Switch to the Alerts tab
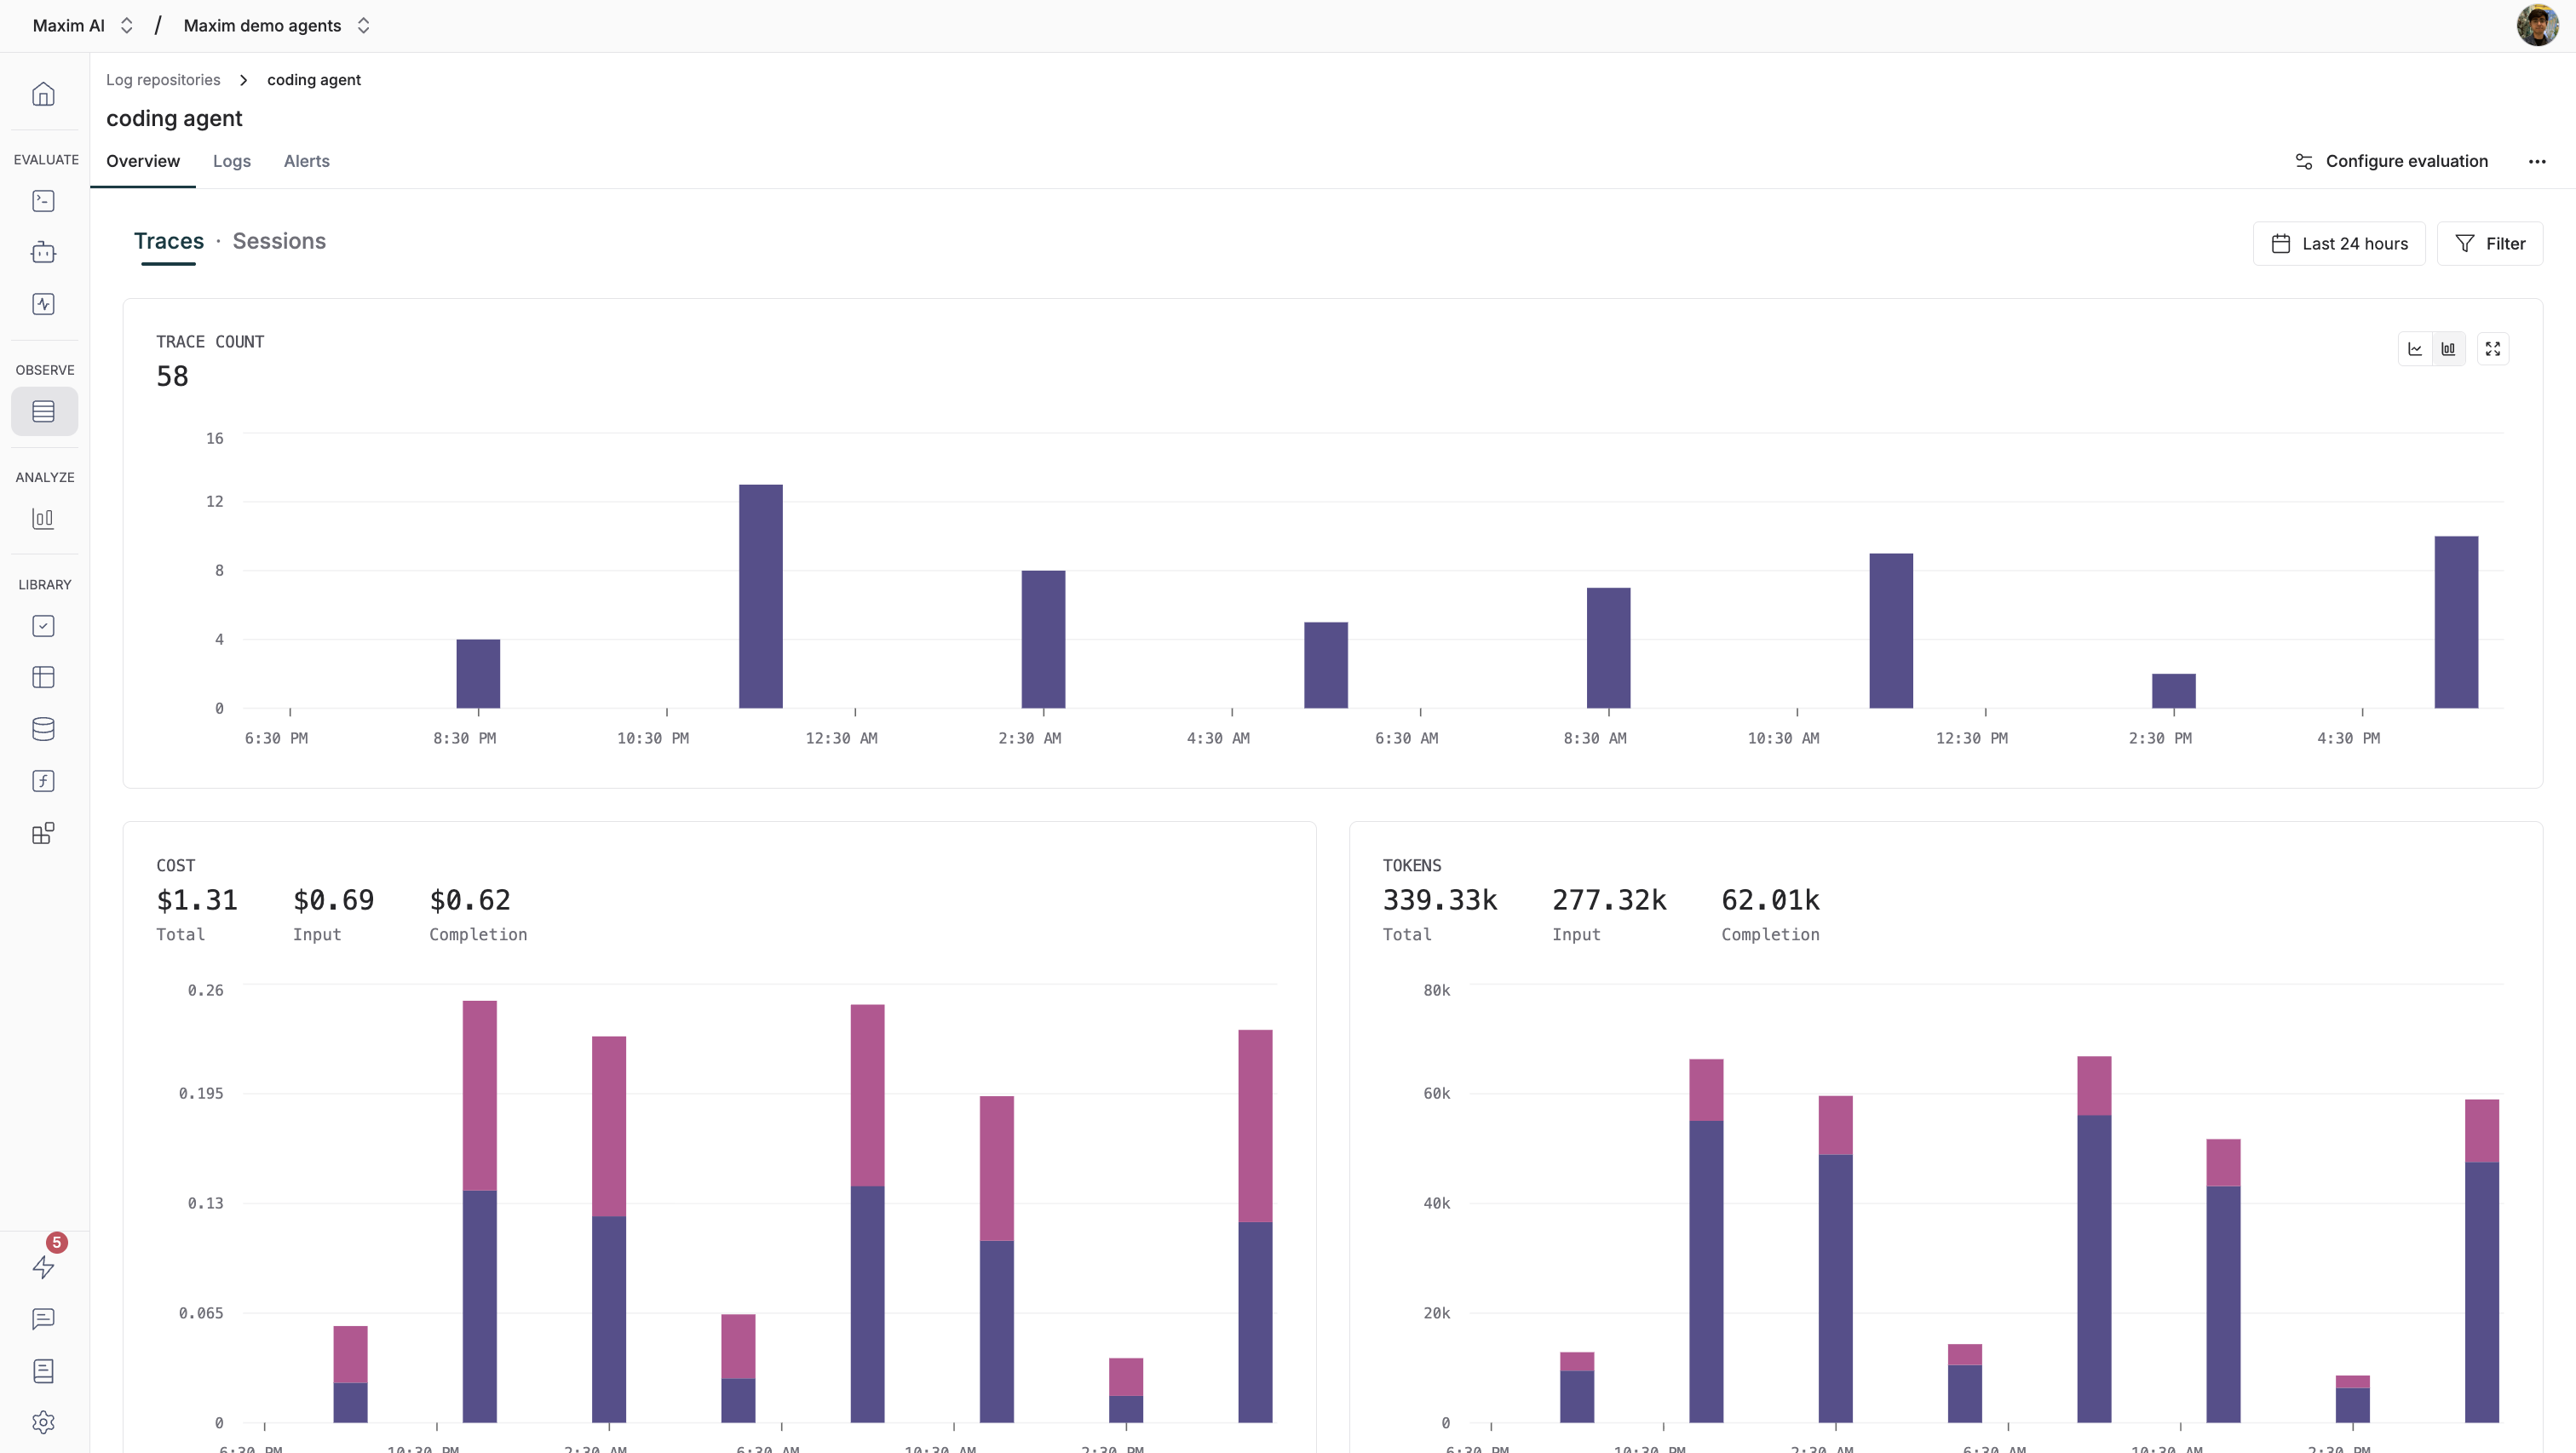The height and width of the screenshot is (1453, 2576). coord(306,161)
